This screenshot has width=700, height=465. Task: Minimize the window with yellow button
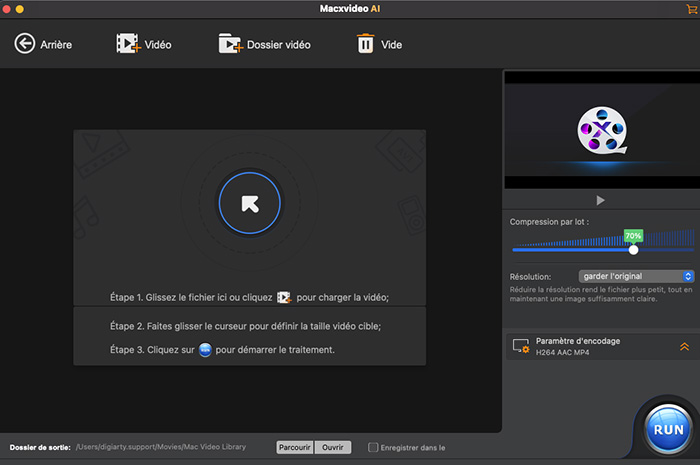point(20,9)
